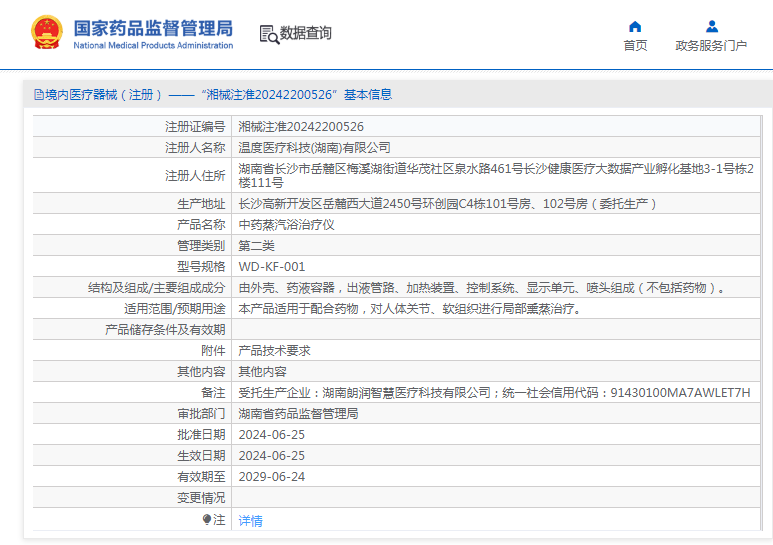Click the 政务服务门户 user icon
This screenshot has width=773, height=545.
coord(711,26)
